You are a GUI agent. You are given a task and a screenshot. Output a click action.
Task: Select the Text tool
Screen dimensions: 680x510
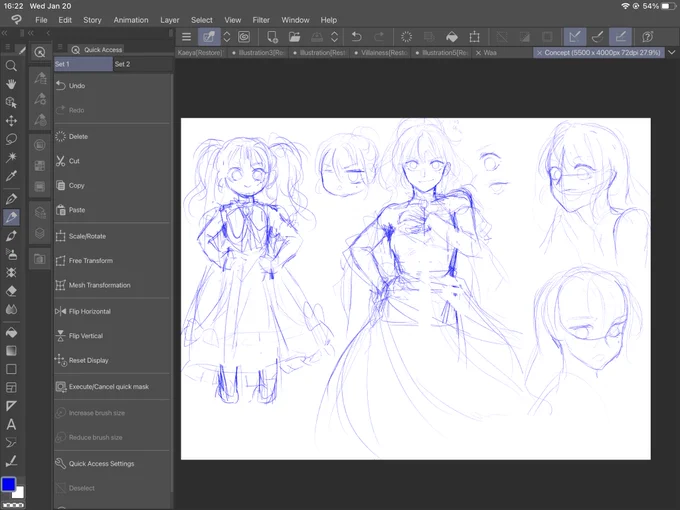(11, 424)
